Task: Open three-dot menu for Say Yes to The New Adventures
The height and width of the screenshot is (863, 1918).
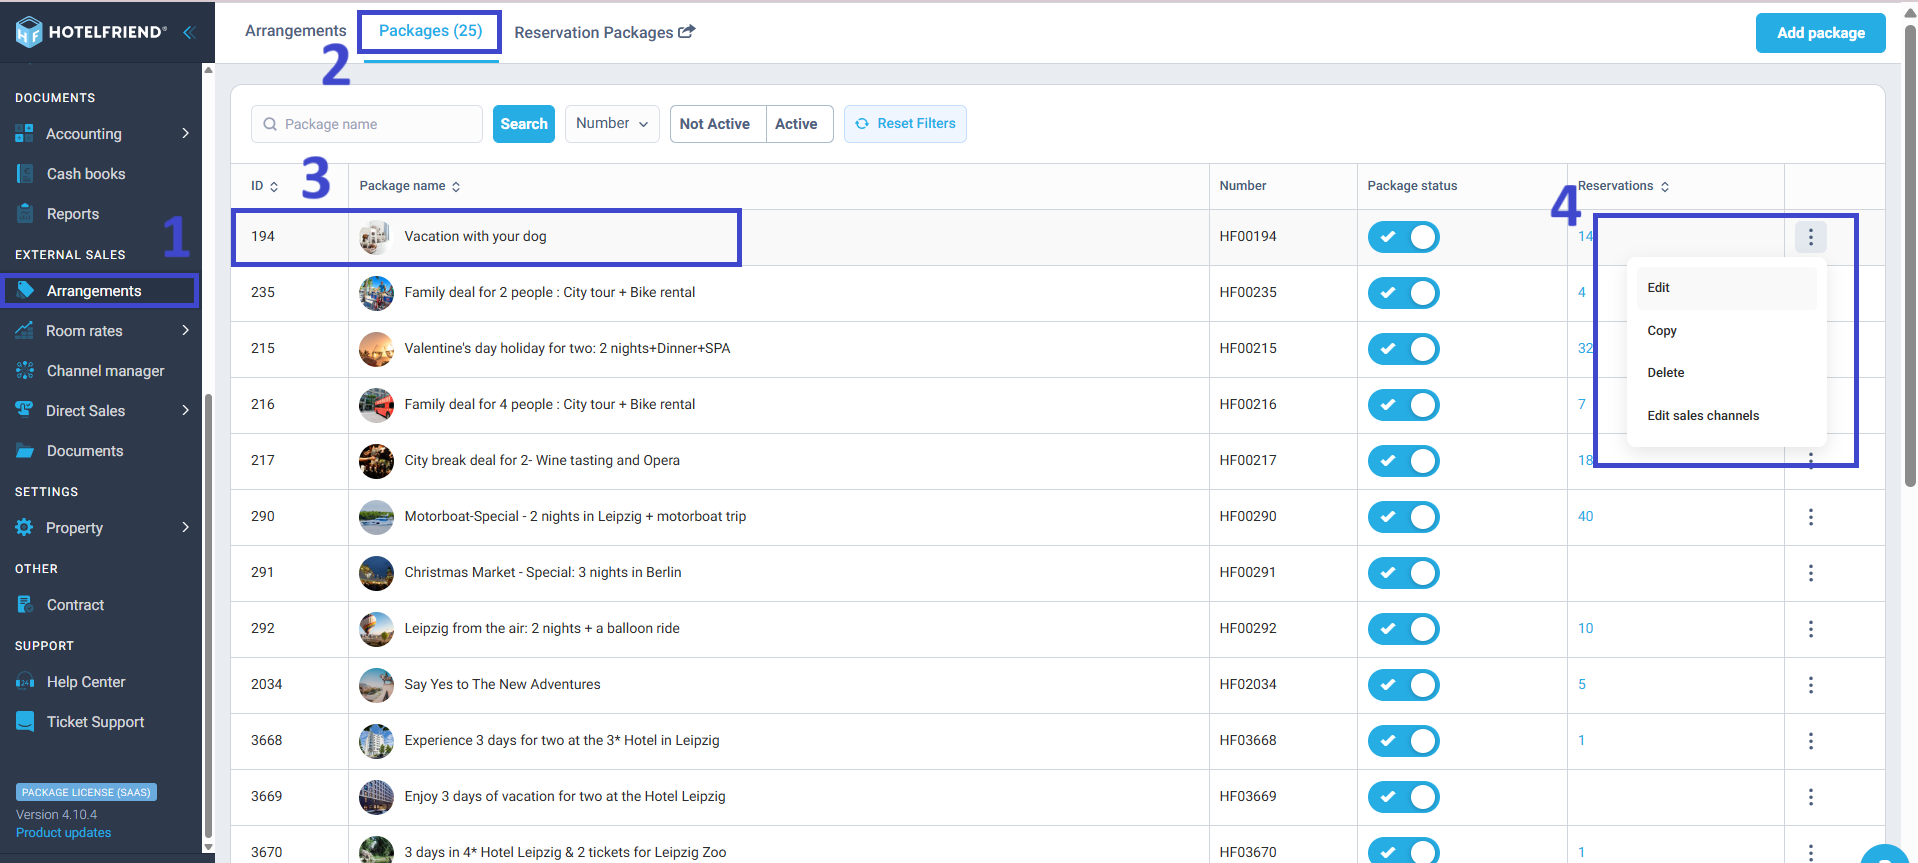Action: 1810,685
